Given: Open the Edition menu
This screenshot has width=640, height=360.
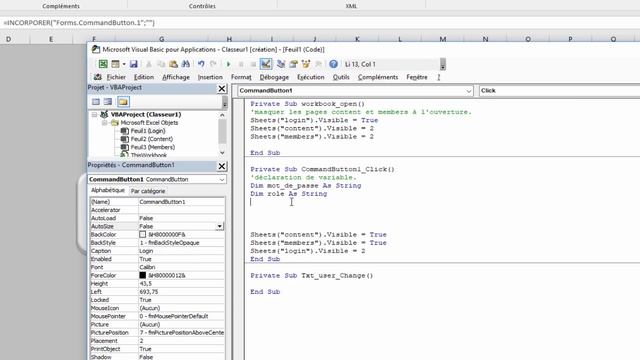Looking at the screenshot, I should click(x=144, y=77).
